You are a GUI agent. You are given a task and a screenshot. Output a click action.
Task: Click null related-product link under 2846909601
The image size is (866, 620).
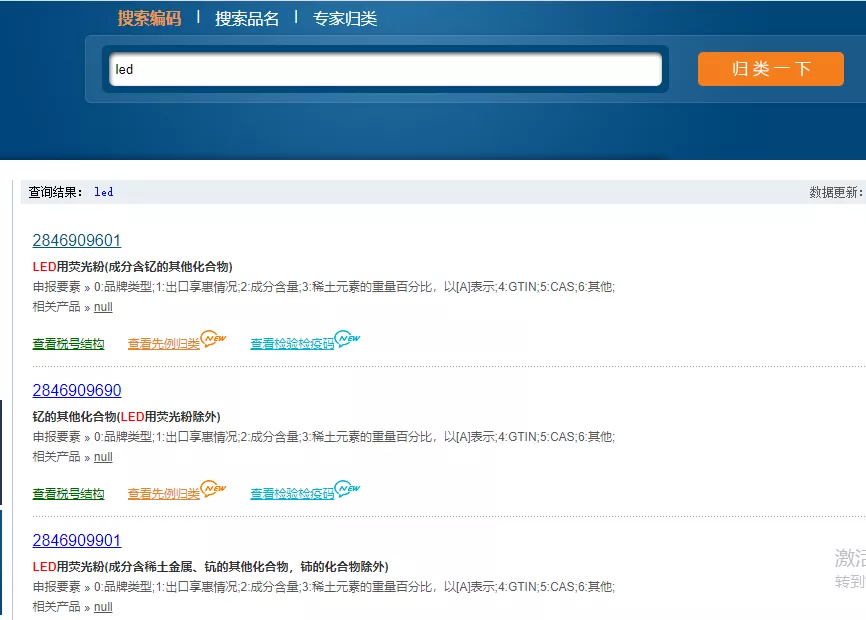(x=103, y=307)
